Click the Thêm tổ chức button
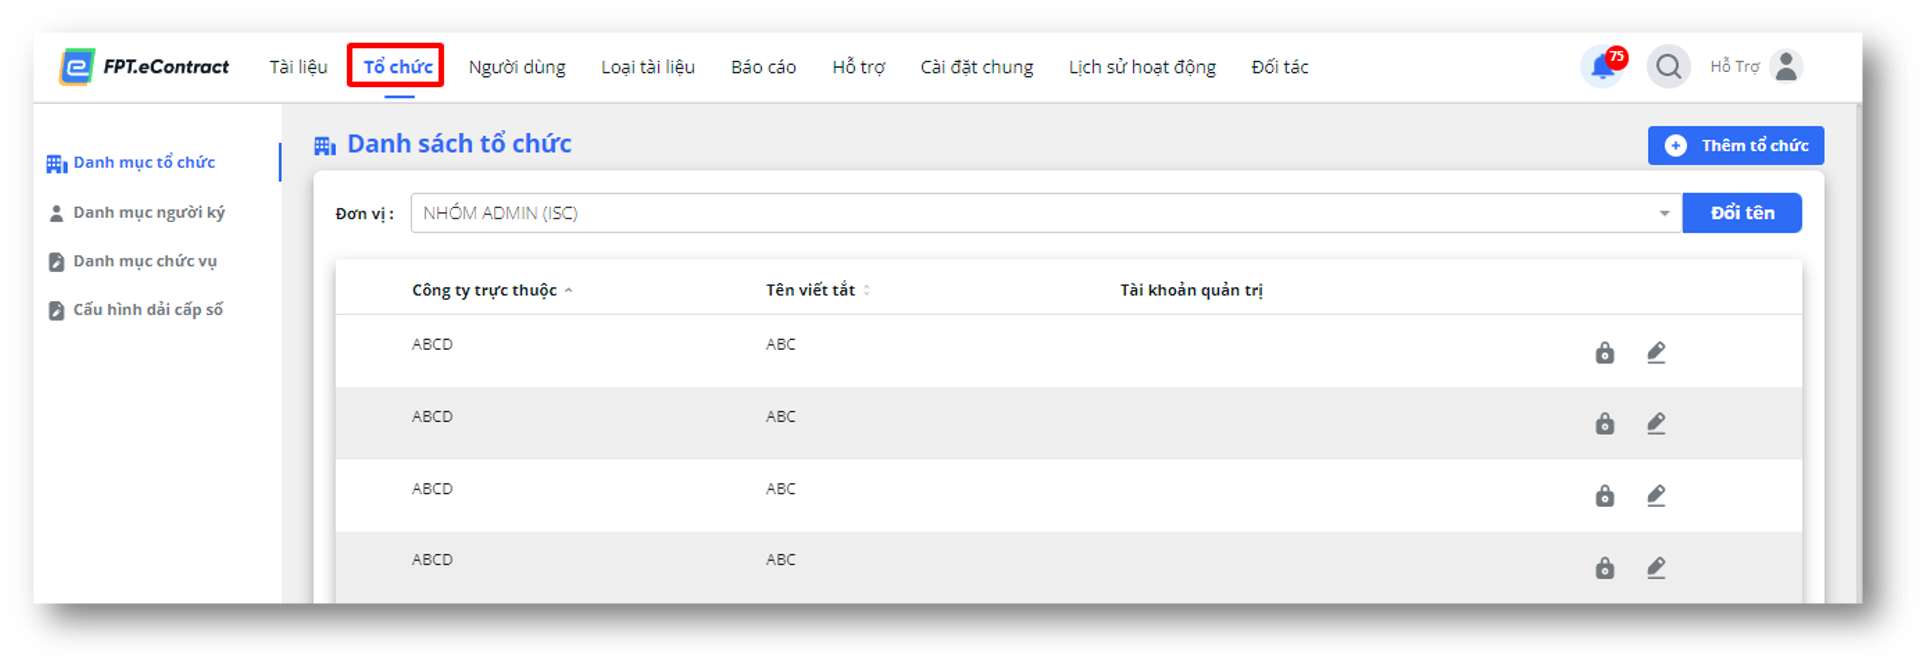The height and width of the screenshot is (668, 1929). (1736, 145)
